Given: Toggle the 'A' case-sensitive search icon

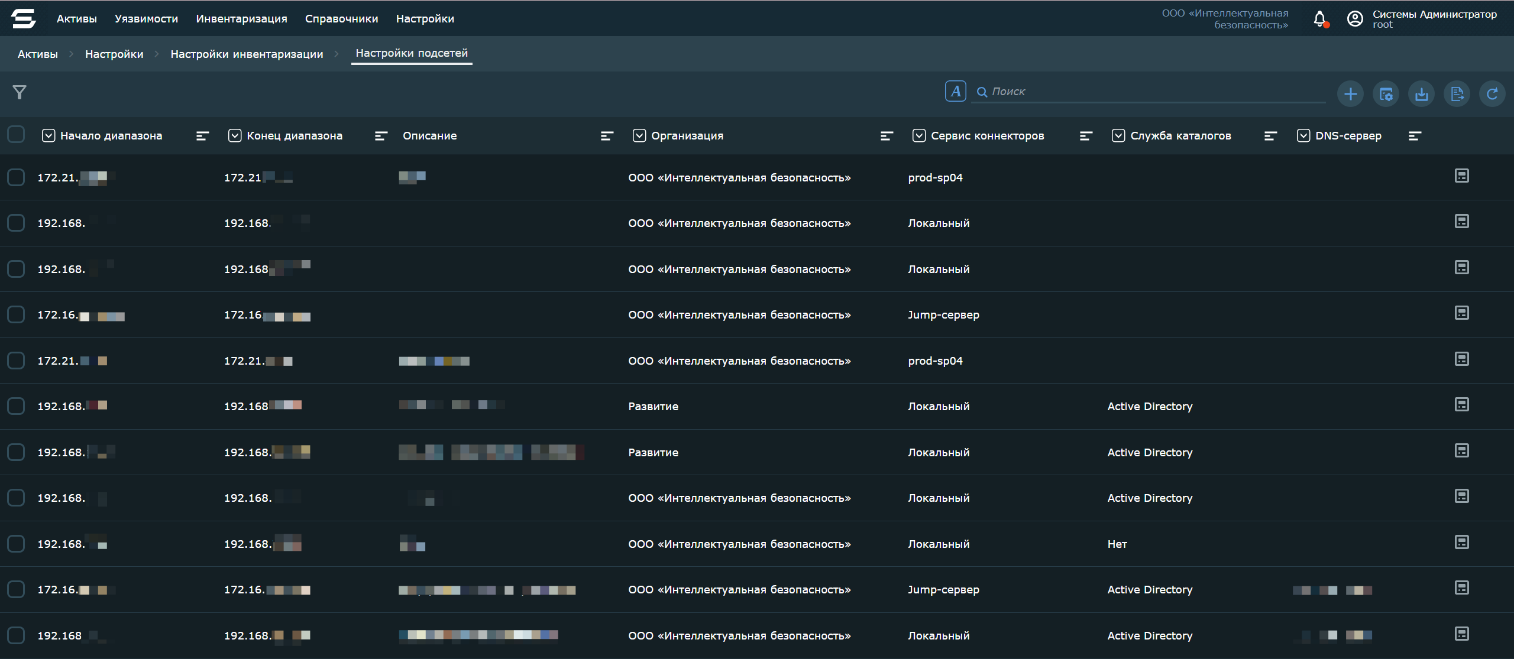Looking at the screenshot, I should (x=955, y=91).
